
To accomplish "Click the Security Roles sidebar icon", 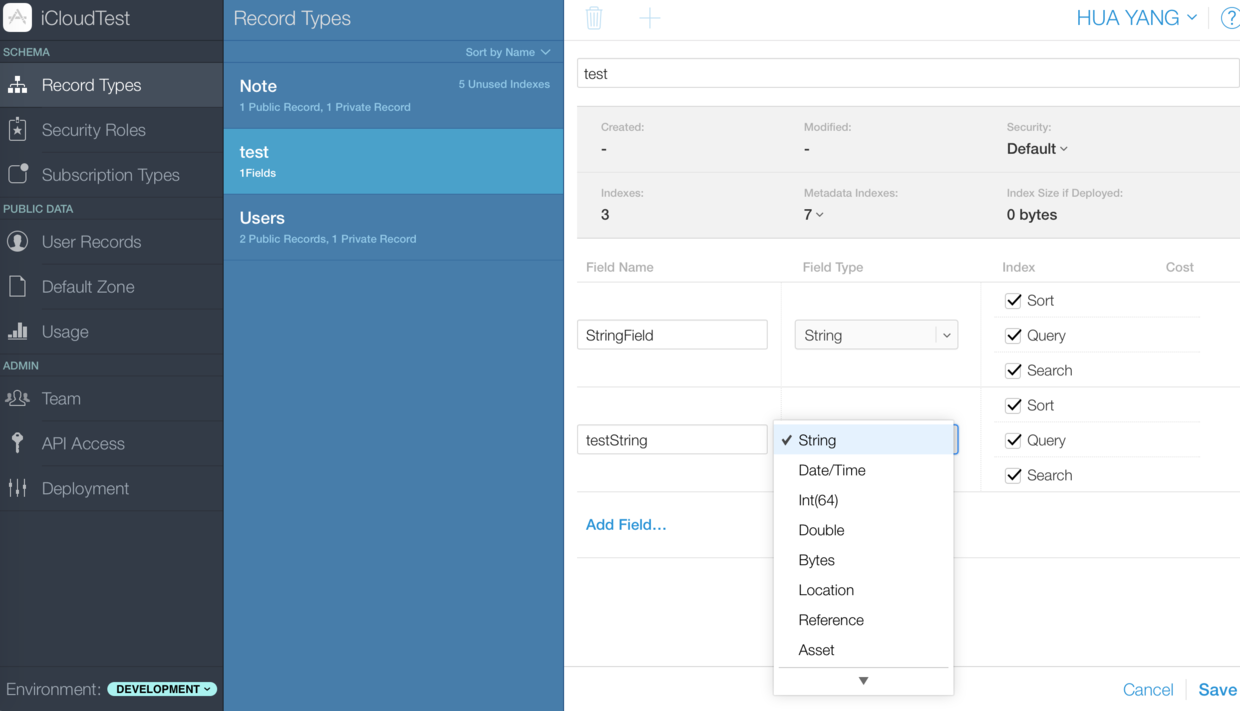I will click(18, 130).
